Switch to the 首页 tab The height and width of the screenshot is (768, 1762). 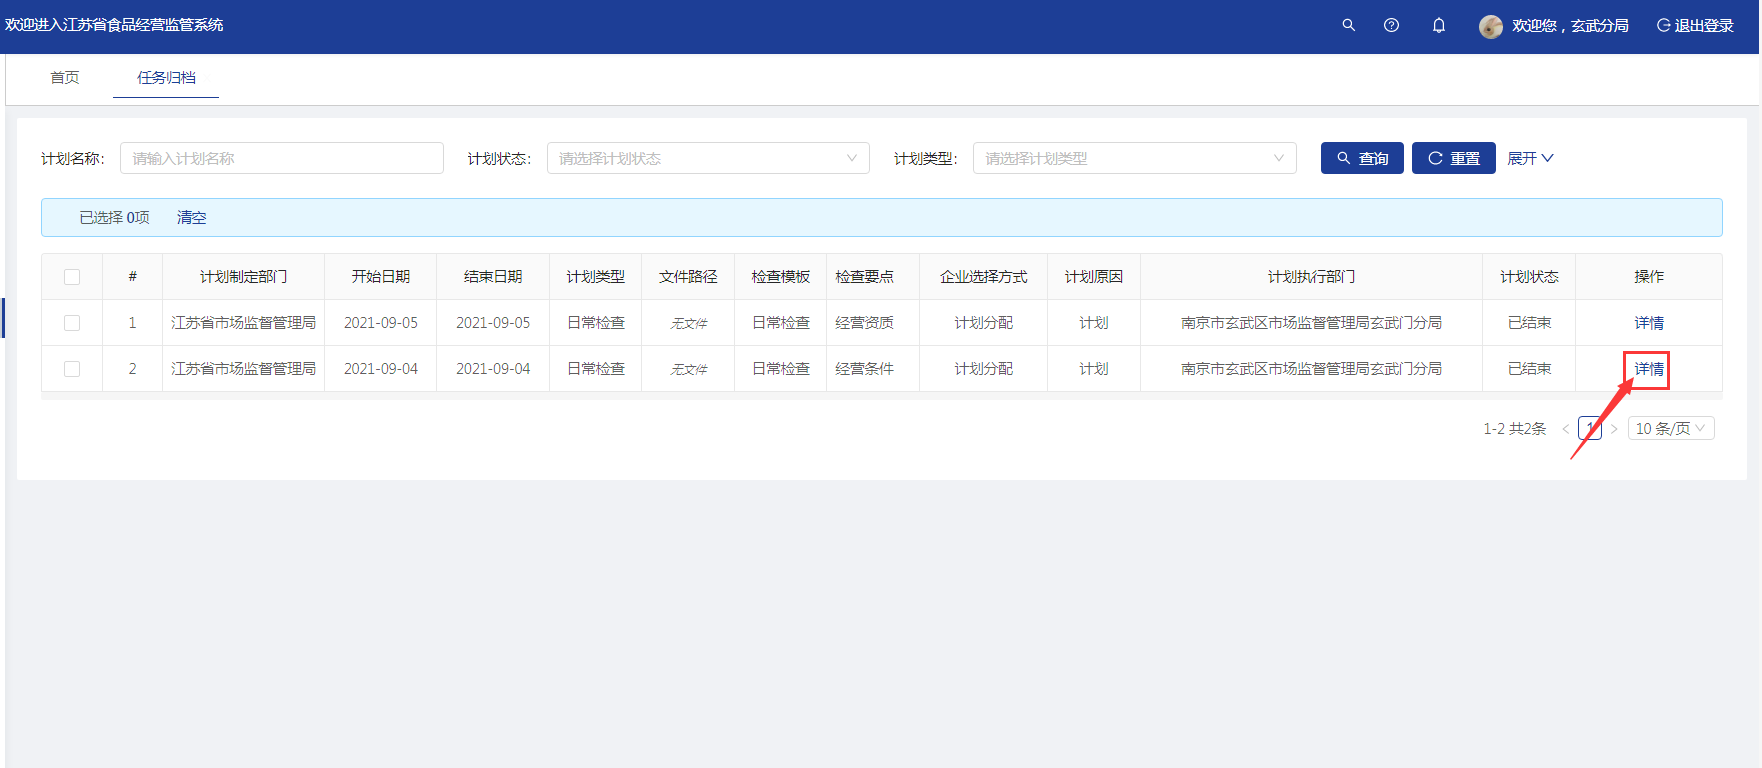tap(65, 77)
